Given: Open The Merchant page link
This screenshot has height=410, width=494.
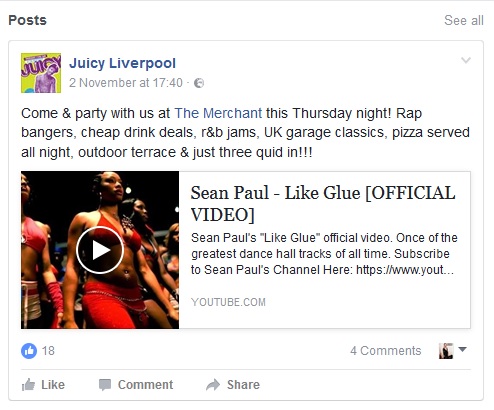Looking at the screenshot, I should click(x=218, y=113).
